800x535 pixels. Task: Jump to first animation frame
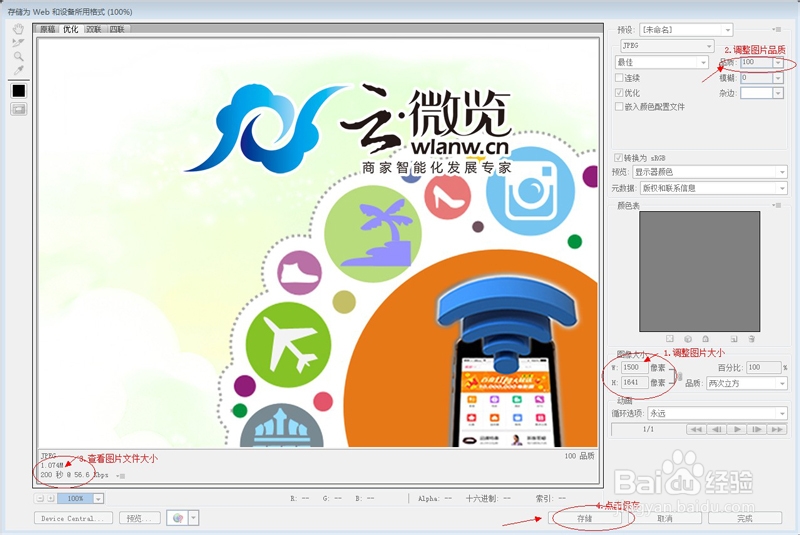coord(696,429)
